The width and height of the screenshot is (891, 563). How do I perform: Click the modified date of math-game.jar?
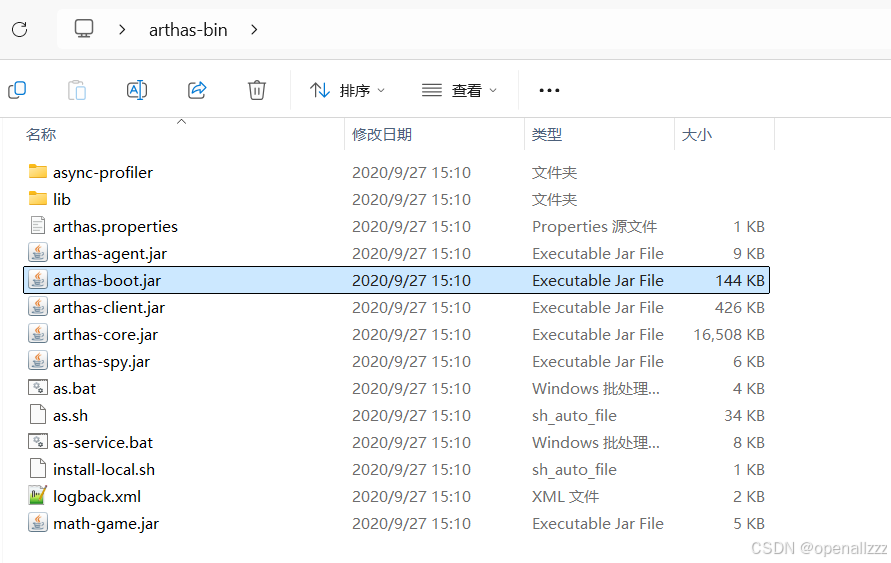coord(411,524)
